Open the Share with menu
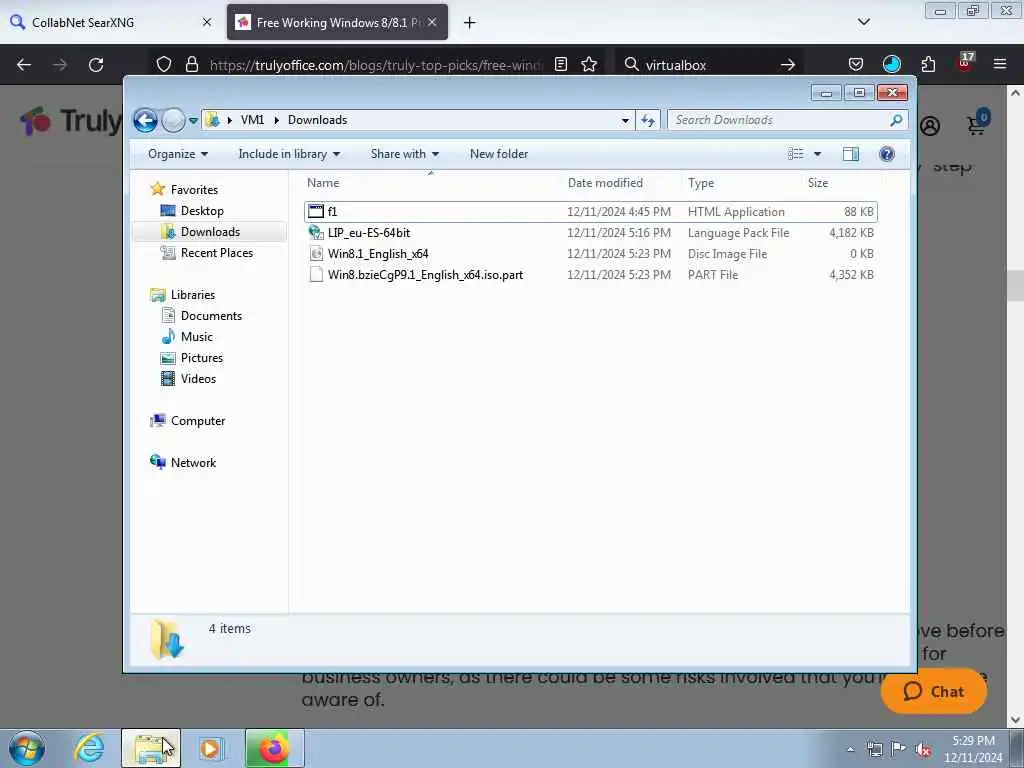Screen dimensions: 1024x768 coord(404,154)
